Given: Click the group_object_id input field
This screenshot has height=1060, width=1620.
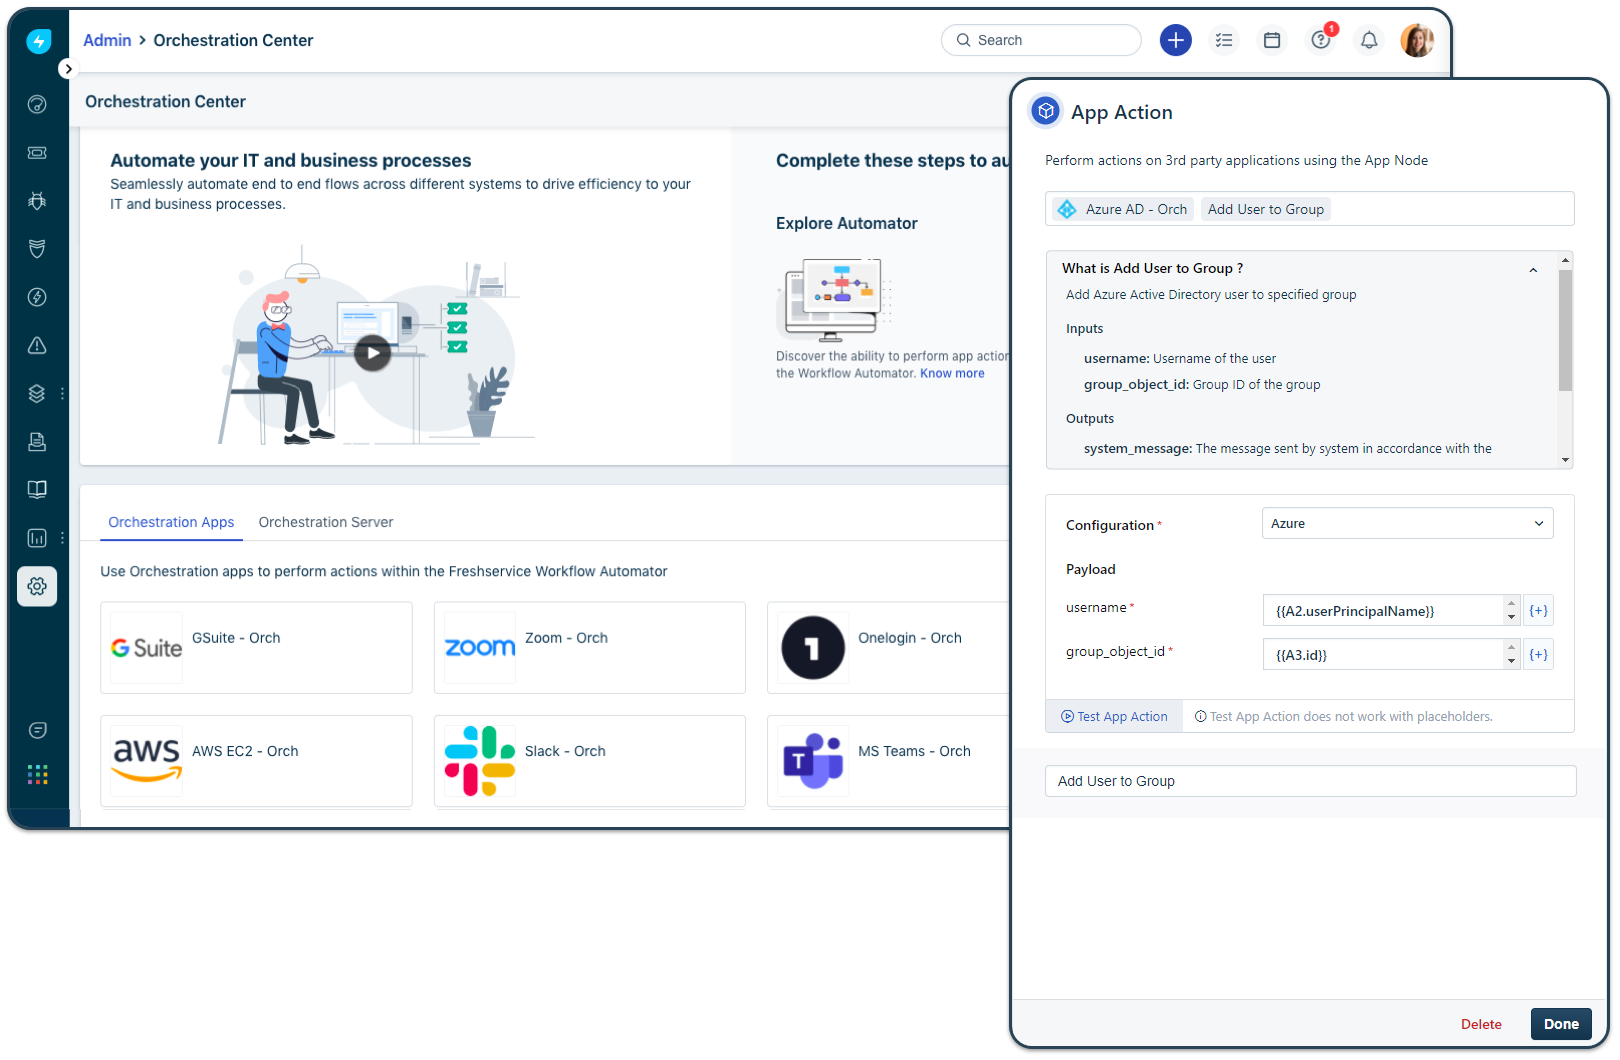Looking at the screenshot, I should pyautogui.click(x=1383, y=655).
